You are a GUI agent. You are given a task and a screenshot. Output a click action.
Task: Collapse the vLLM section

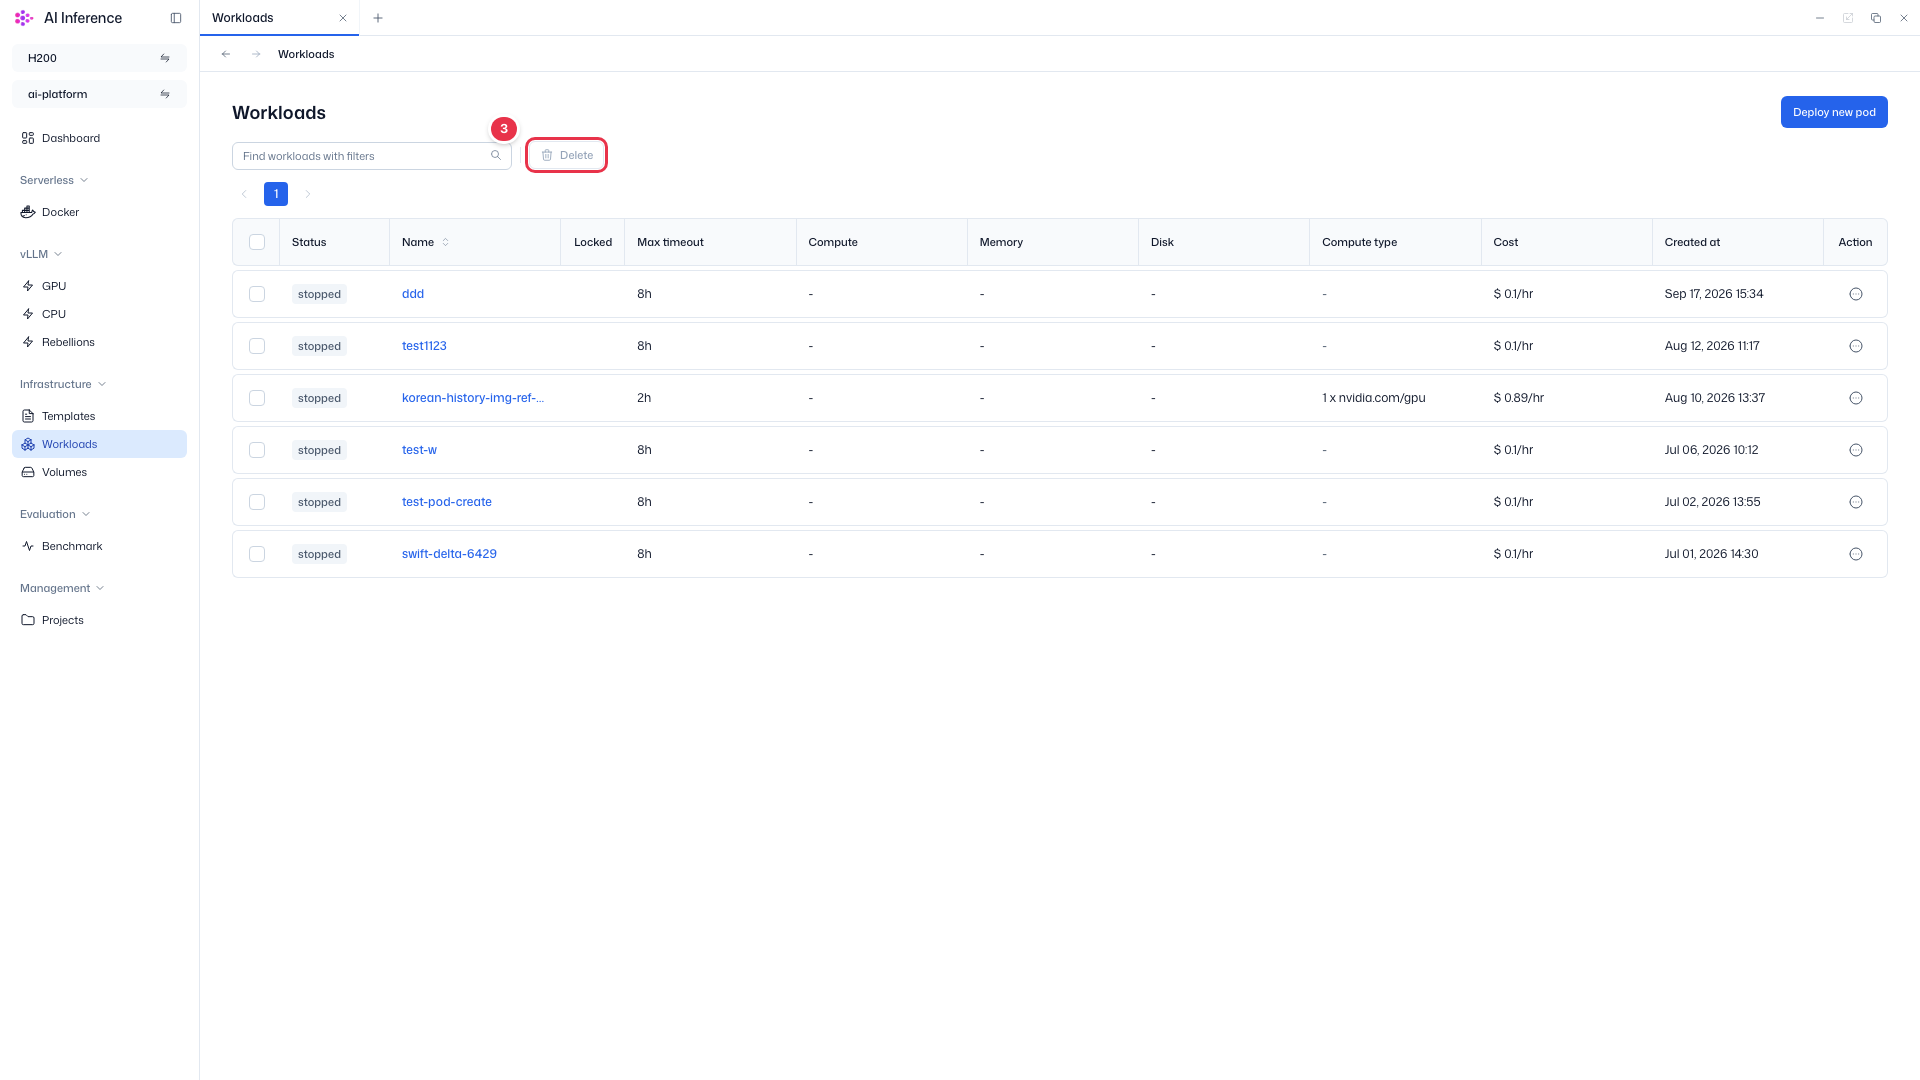click(41, 254)
